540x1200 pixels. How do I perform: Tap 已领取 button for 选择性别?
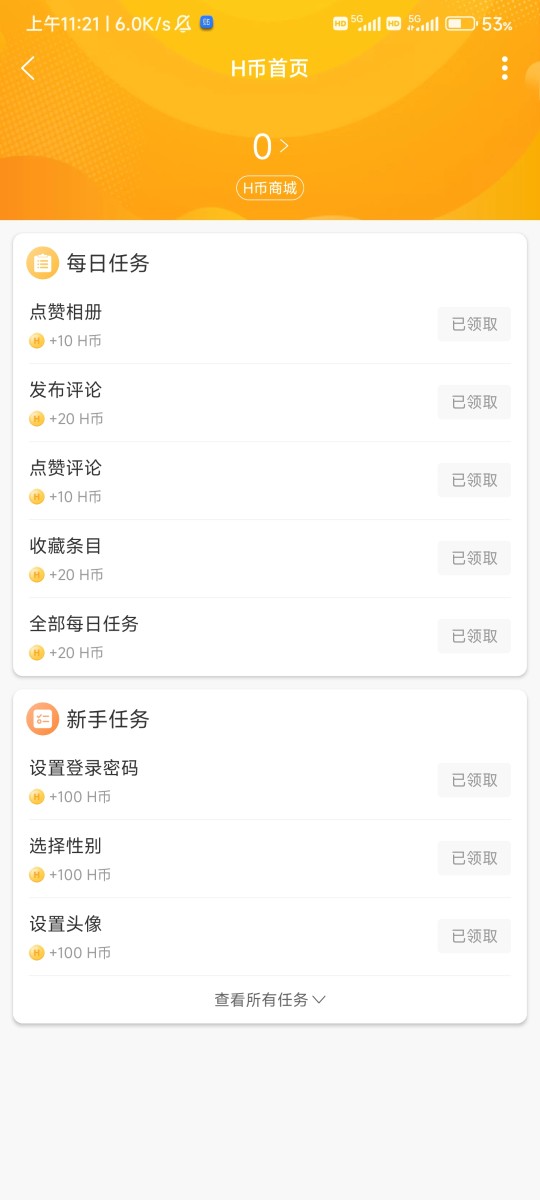[x=474, y=858]
